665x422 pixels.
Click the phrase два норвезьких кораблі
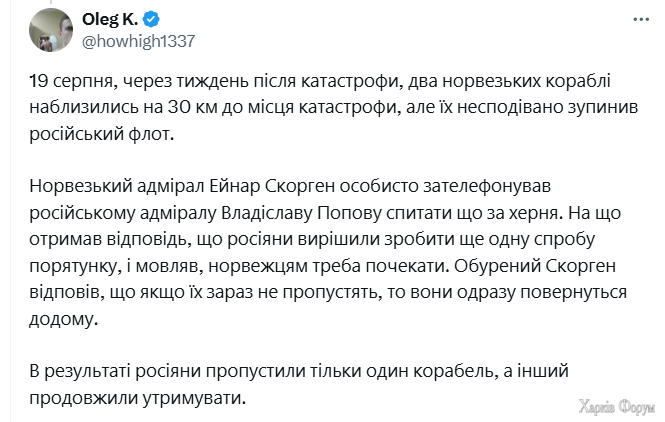click(x=509, y=81)
